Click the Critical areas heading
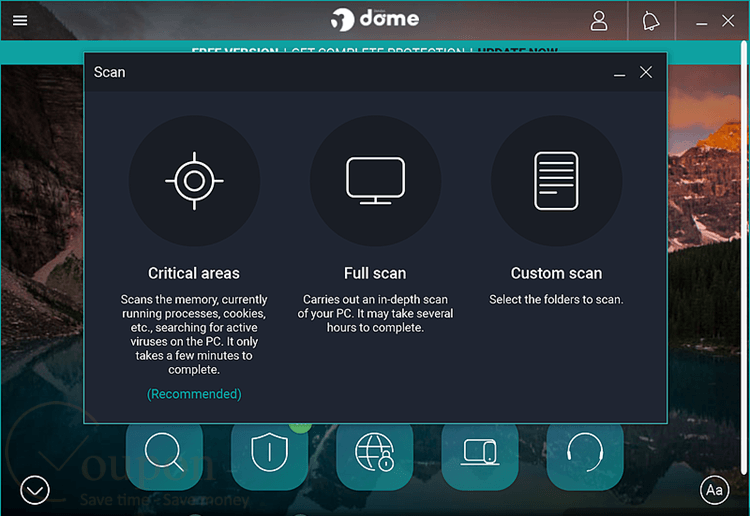Viewport: 750px width, 516px height. tap(194, 273)
